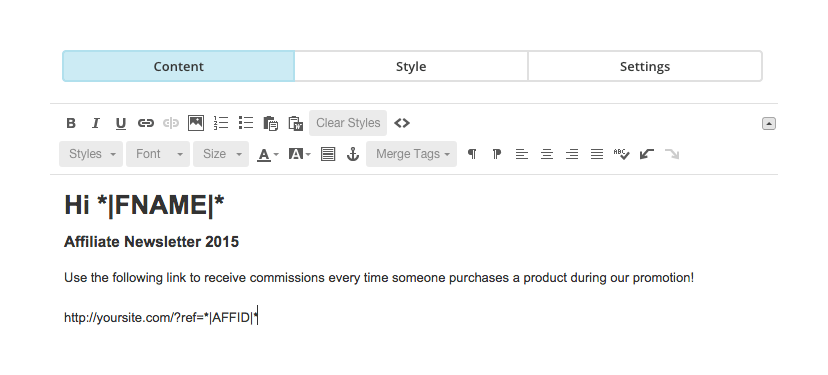Switch to the Style tab
828x375 pixels.
tap(411, 66)
